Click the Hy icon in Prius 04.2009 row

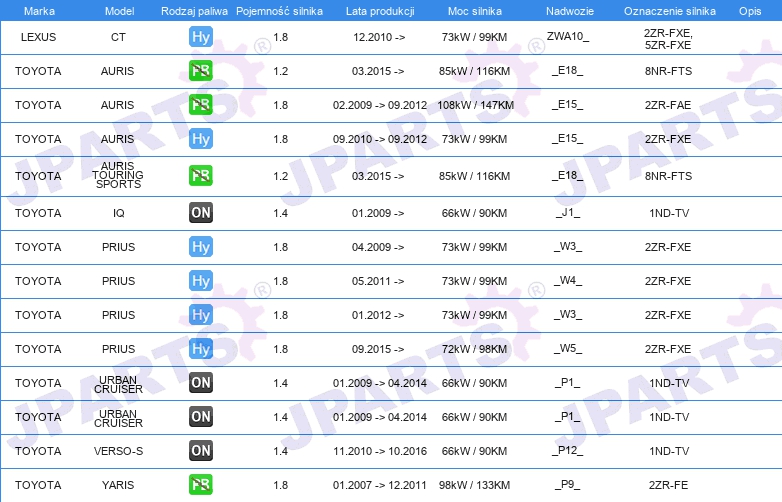(201, 247)
